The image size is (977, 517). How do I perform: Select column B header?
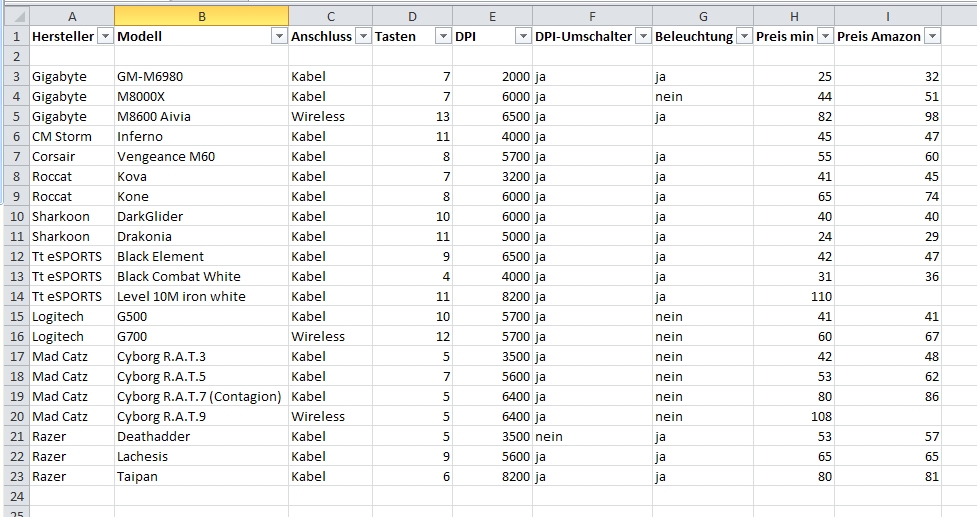pos(201,17)
